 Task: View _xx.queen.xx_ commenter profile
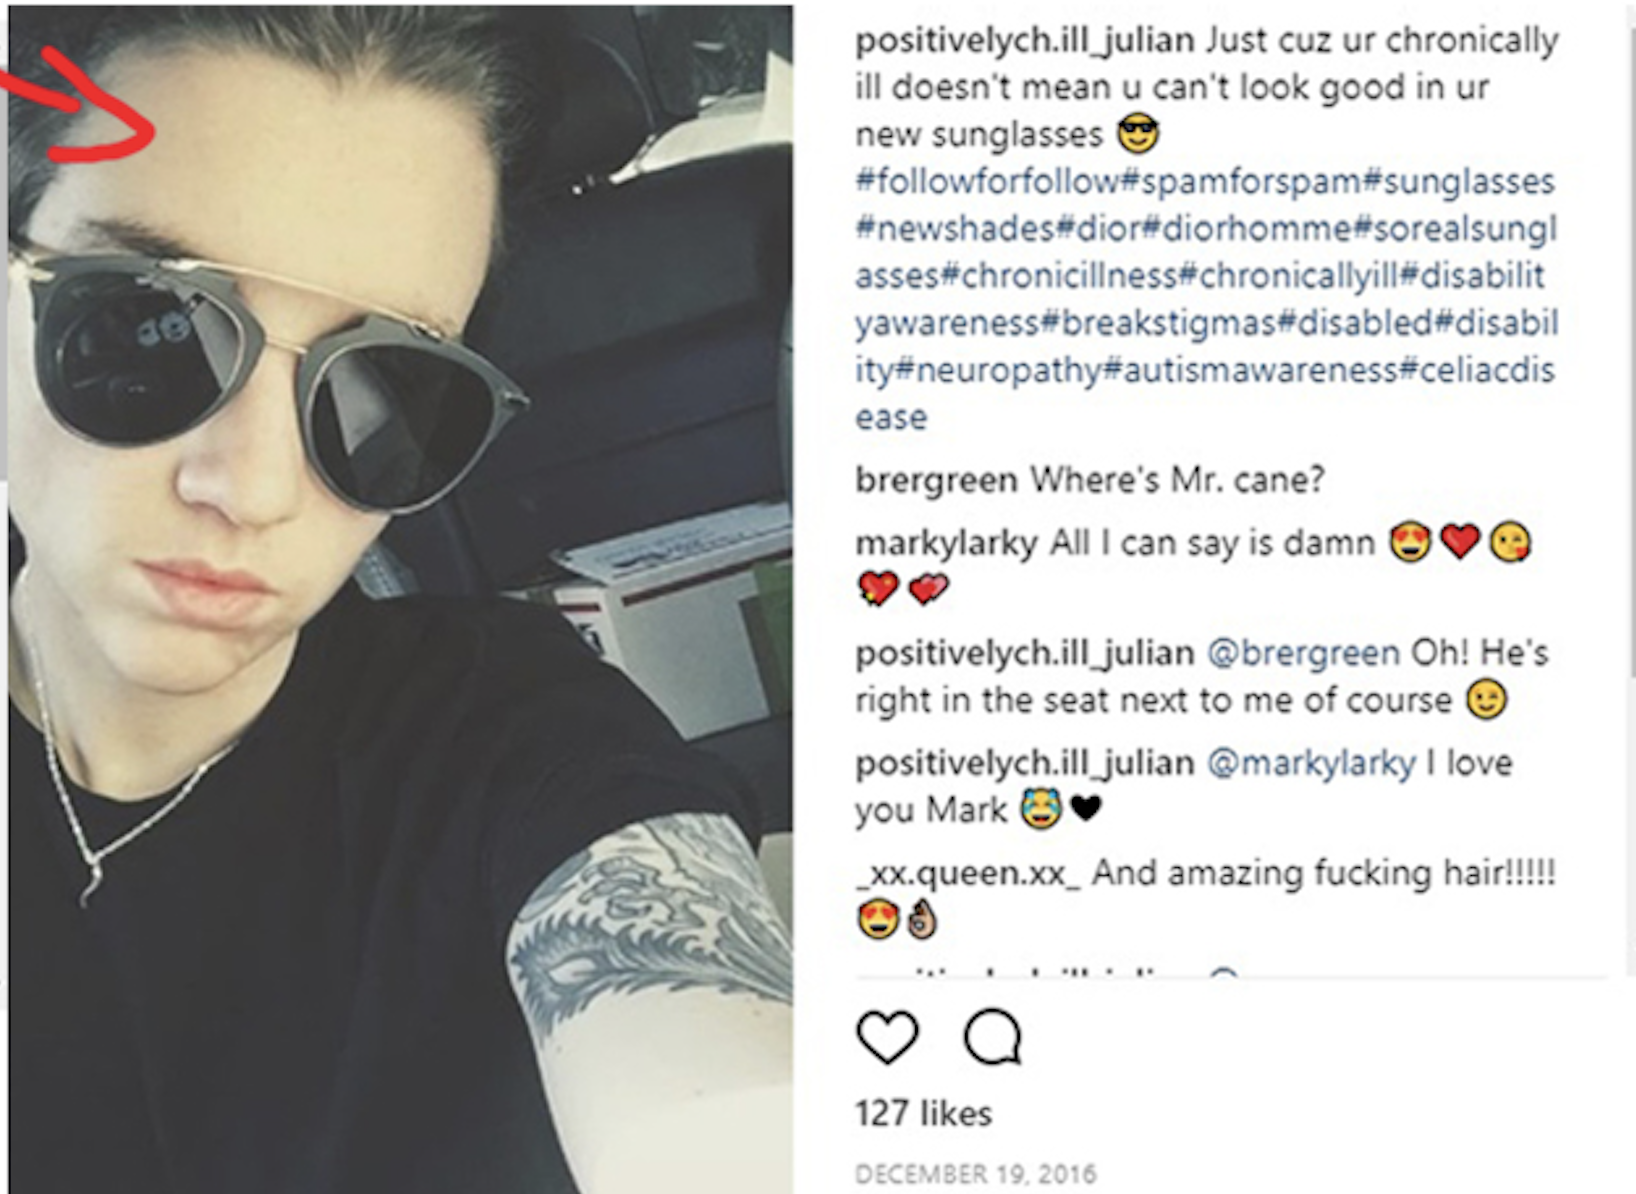tap(967, 873)
